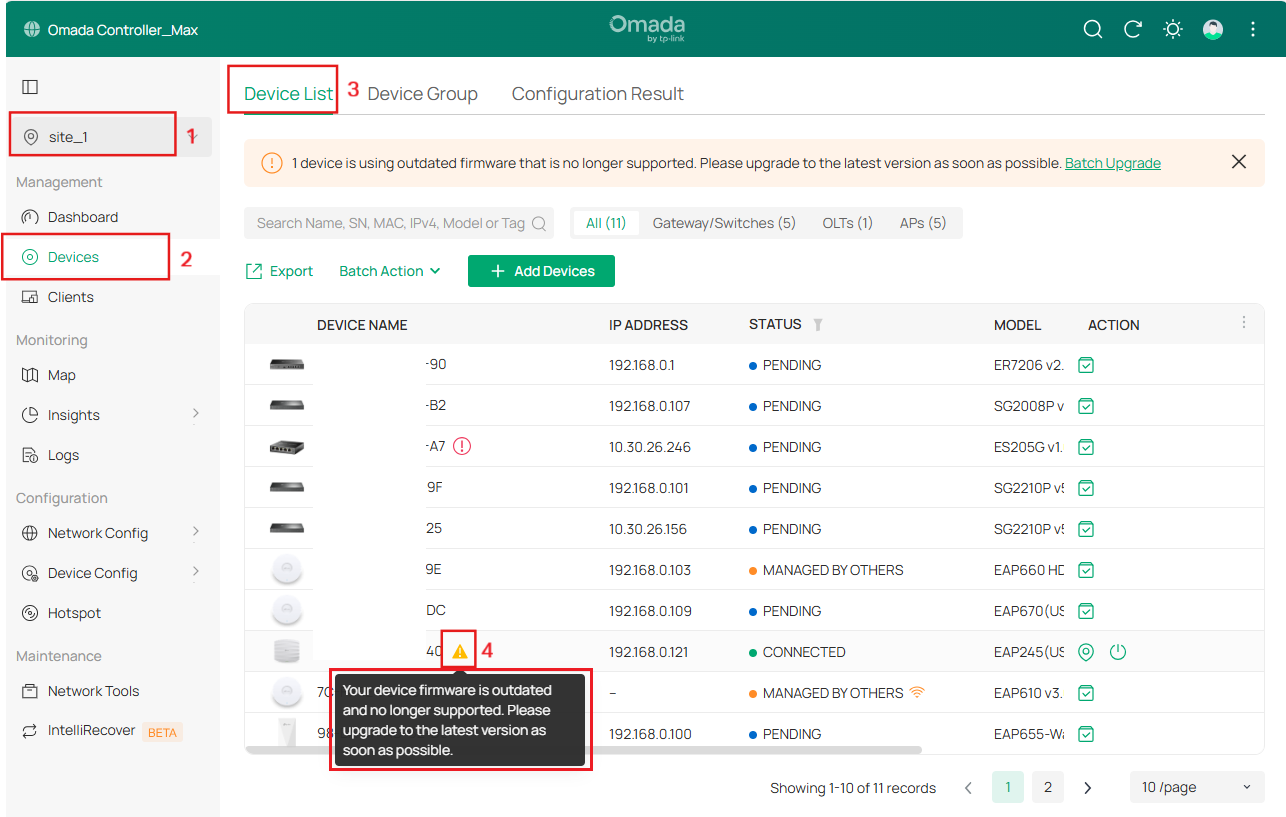The height and width of the screenshot is (817, 1286).
Task: Toggle light/dark theme sun icon
Action: pos(1173,29)
